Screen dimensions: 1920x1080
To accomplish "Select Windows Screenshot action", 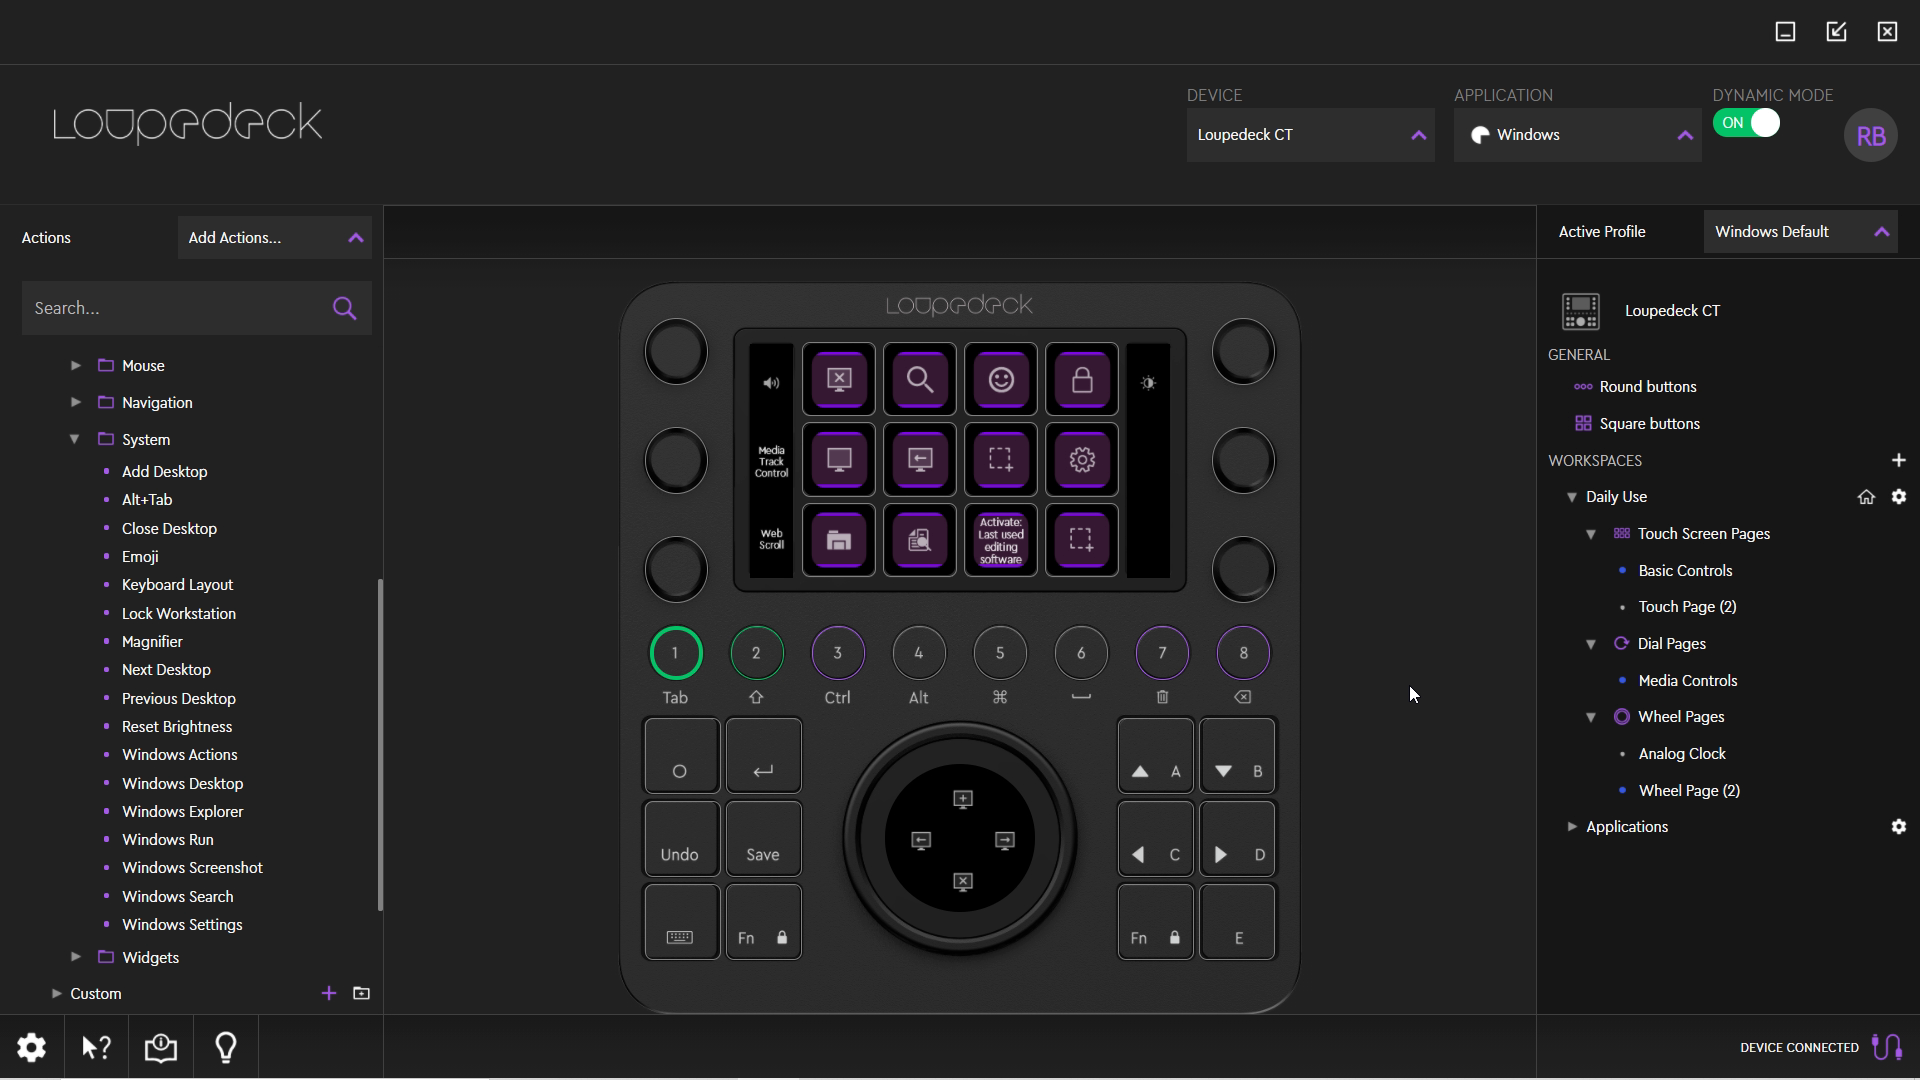I will [x=192, y=868].
